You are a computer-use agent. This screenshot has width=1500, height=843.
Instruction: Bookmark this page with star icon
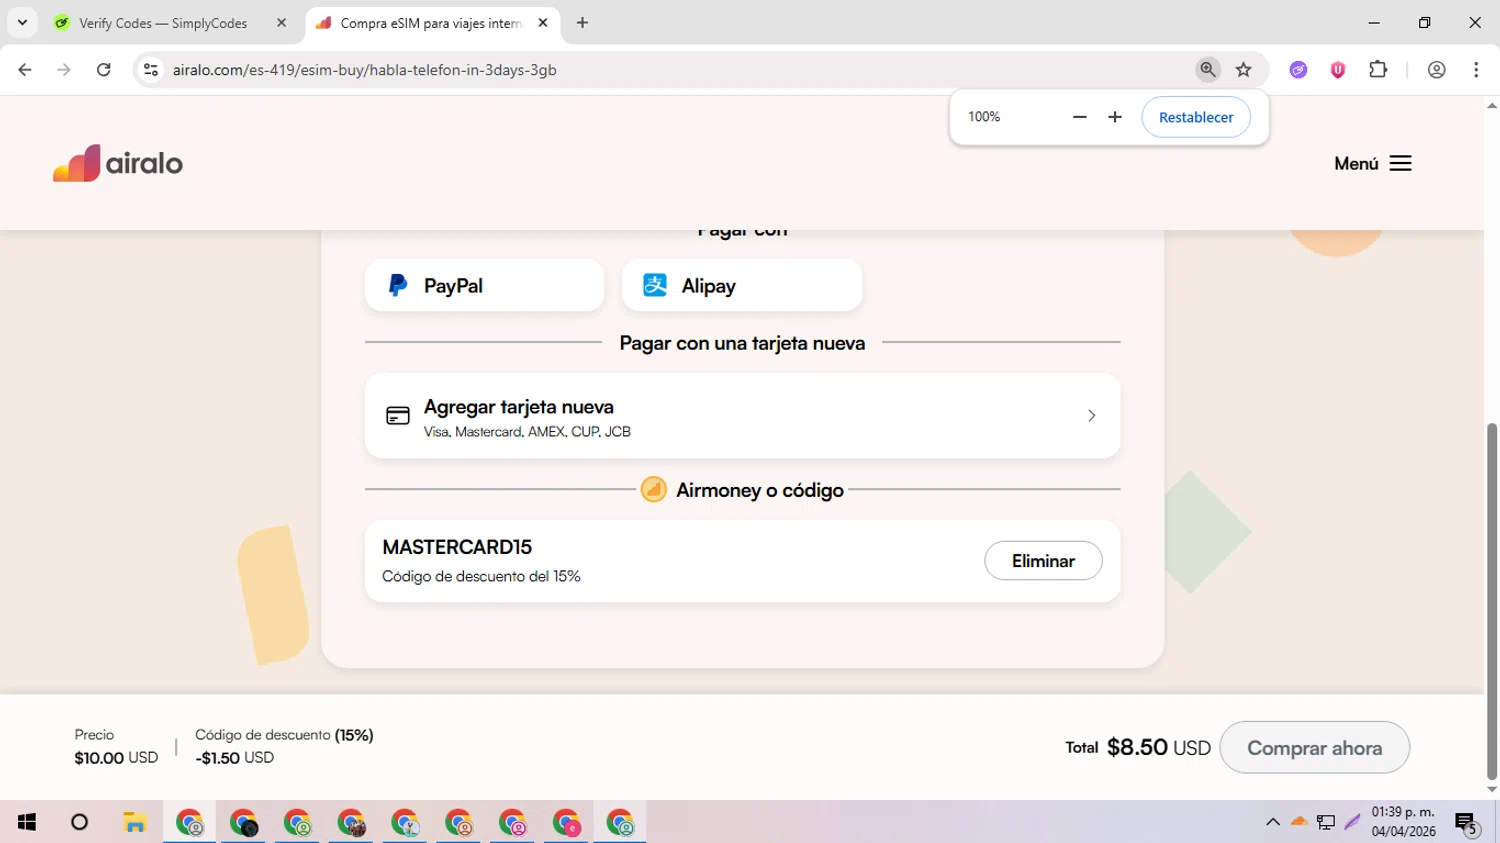click(x=1244, y=69)
